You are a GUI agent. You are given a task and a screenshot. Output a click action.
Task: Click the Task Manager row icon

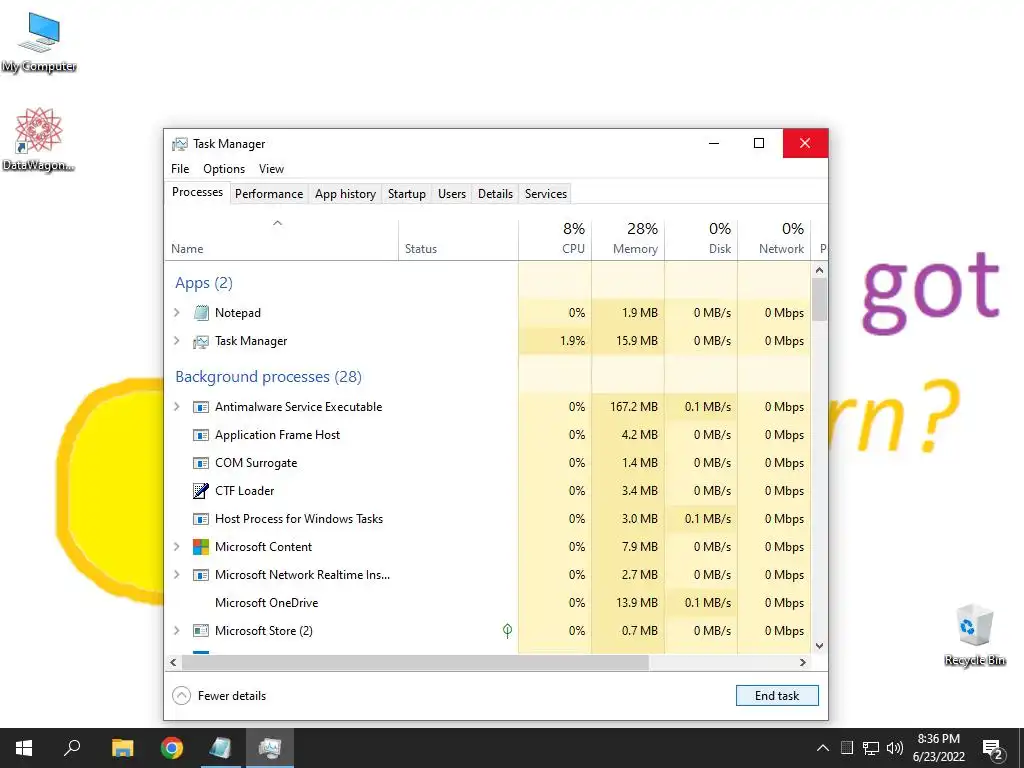[201, 341]
